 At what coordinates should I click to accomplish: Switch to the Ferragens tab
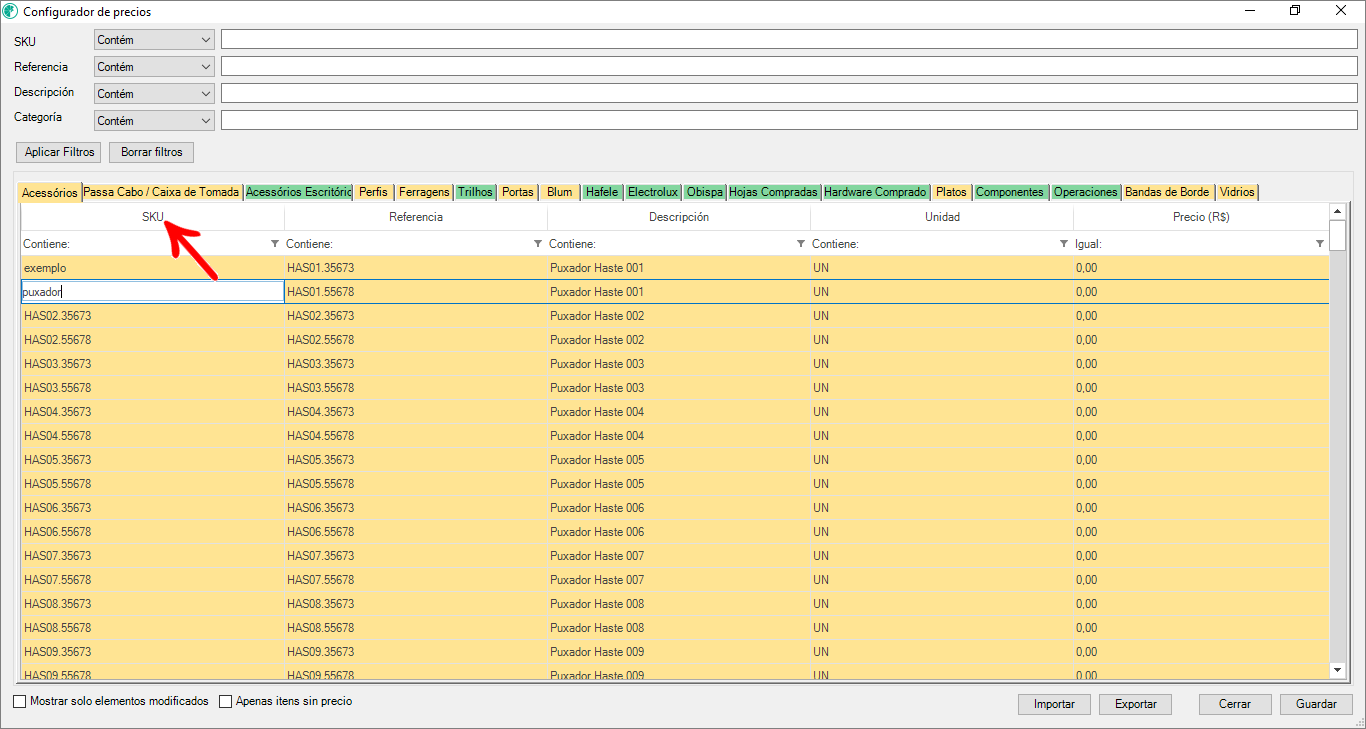pyautogui.click(x=424, y=192)
